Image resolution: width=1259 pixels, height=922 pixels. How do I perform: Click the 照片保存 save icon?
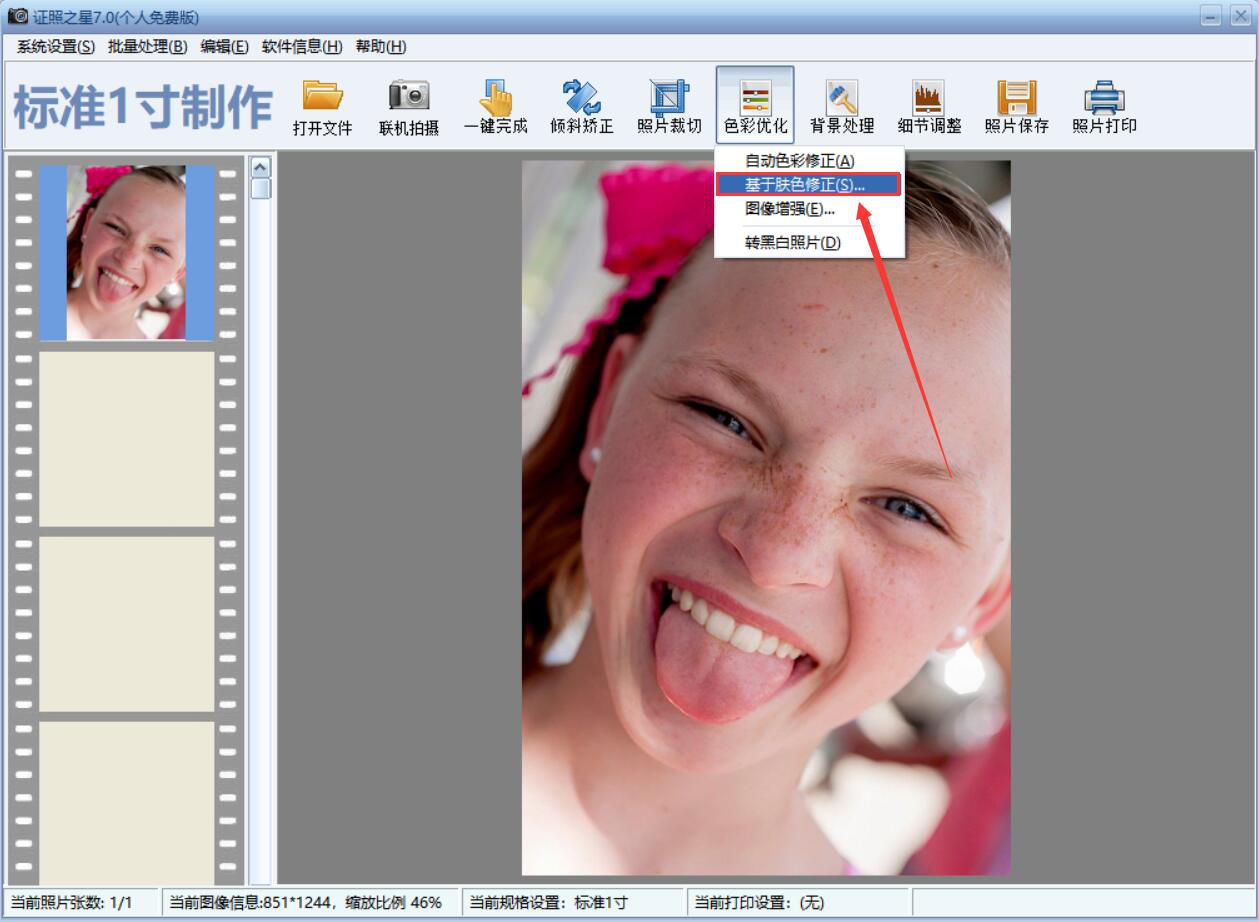tap(1016, 98)
